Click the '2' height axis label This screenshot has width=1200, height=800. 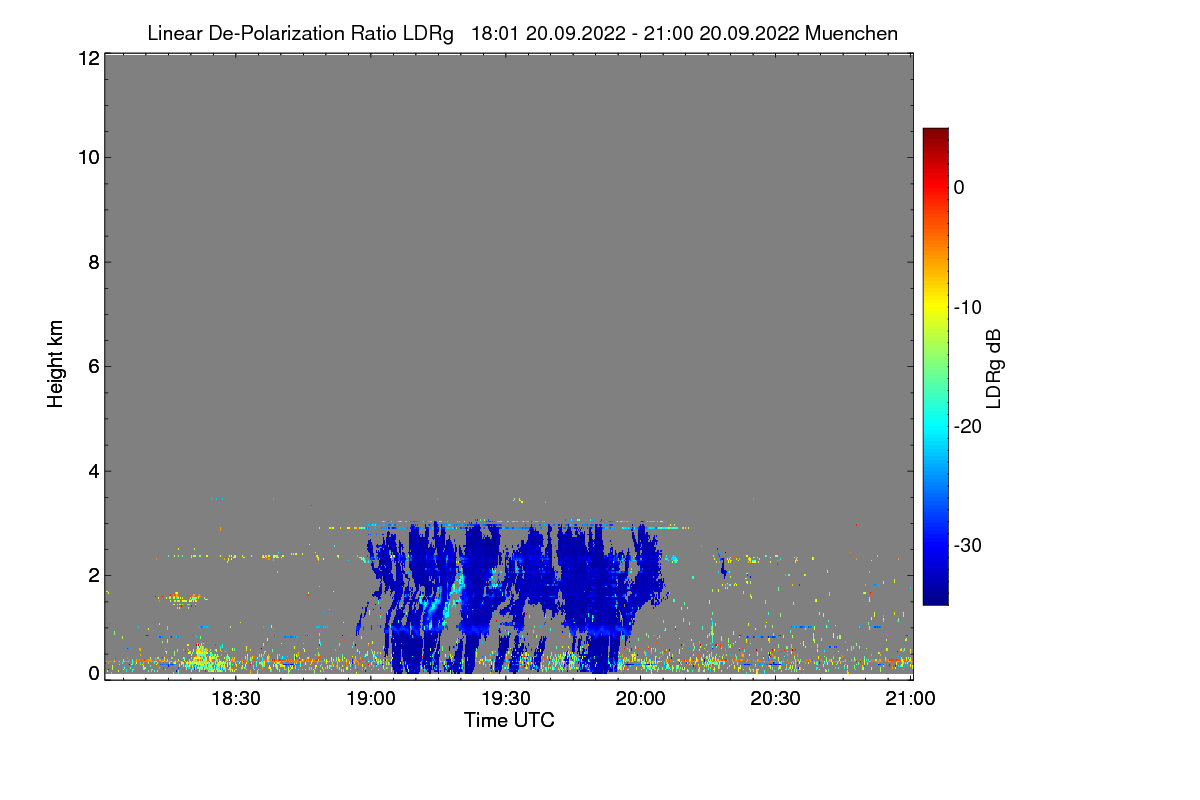[x=92, y=575]
